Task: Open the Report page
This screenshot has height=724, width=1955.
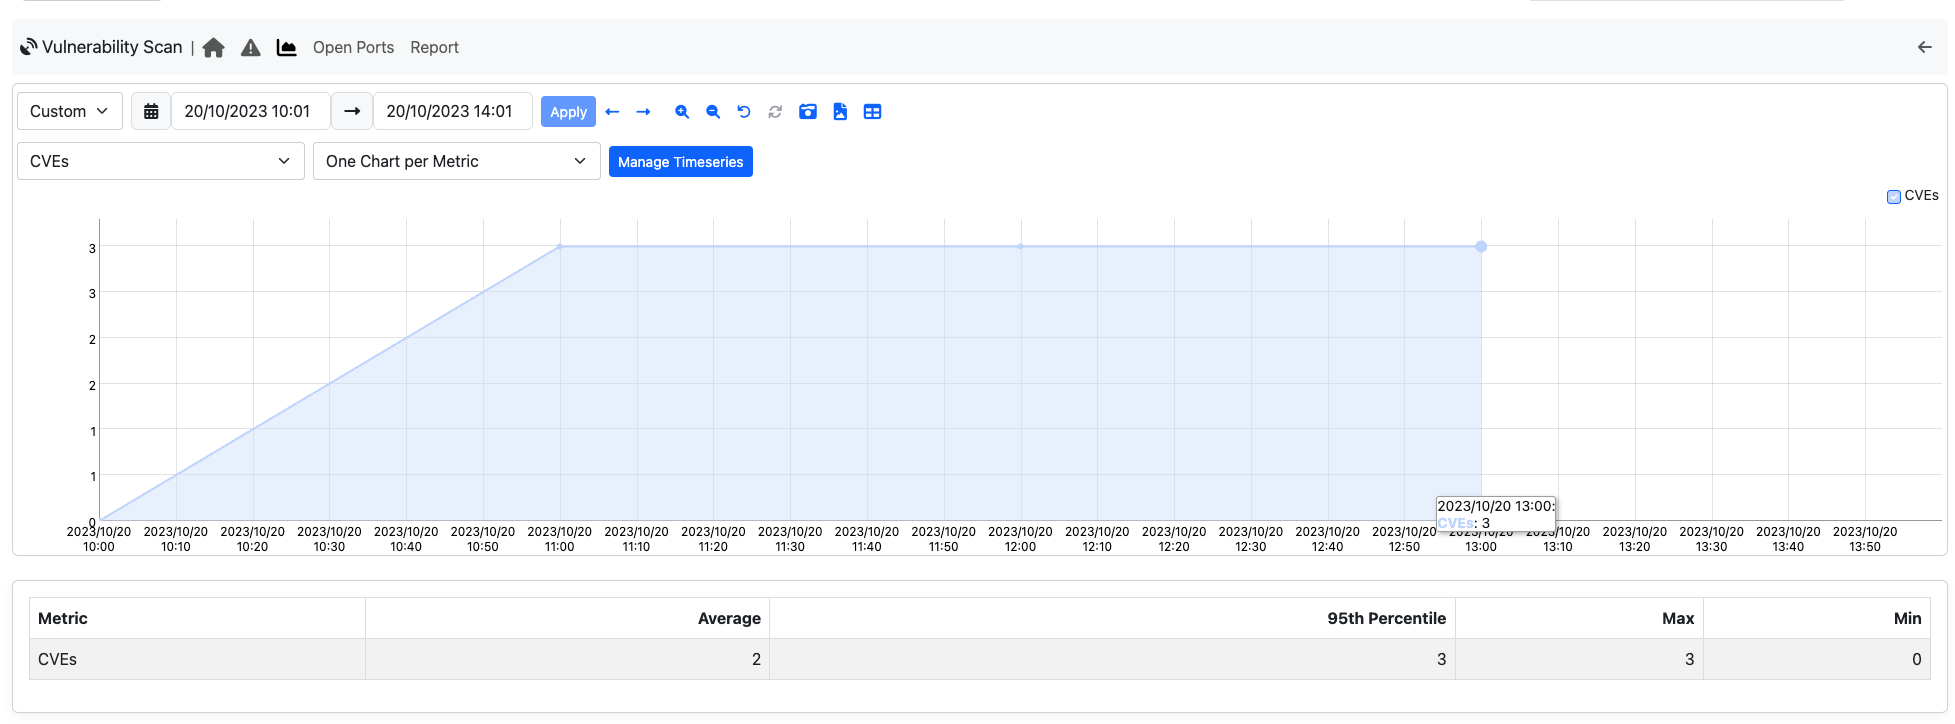Action: (x=434, y=48)
